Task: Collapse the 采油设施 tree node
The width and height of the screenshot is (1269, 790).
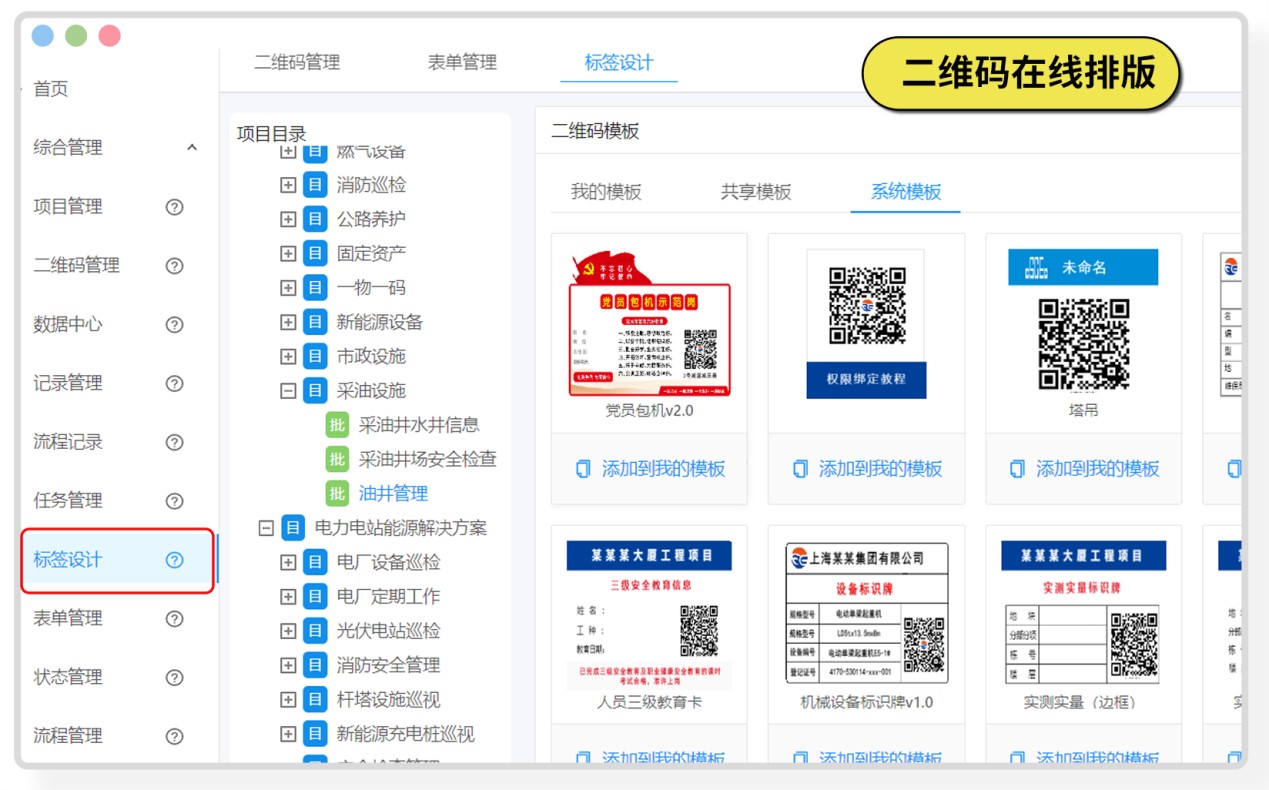Action: coord(288,391)
